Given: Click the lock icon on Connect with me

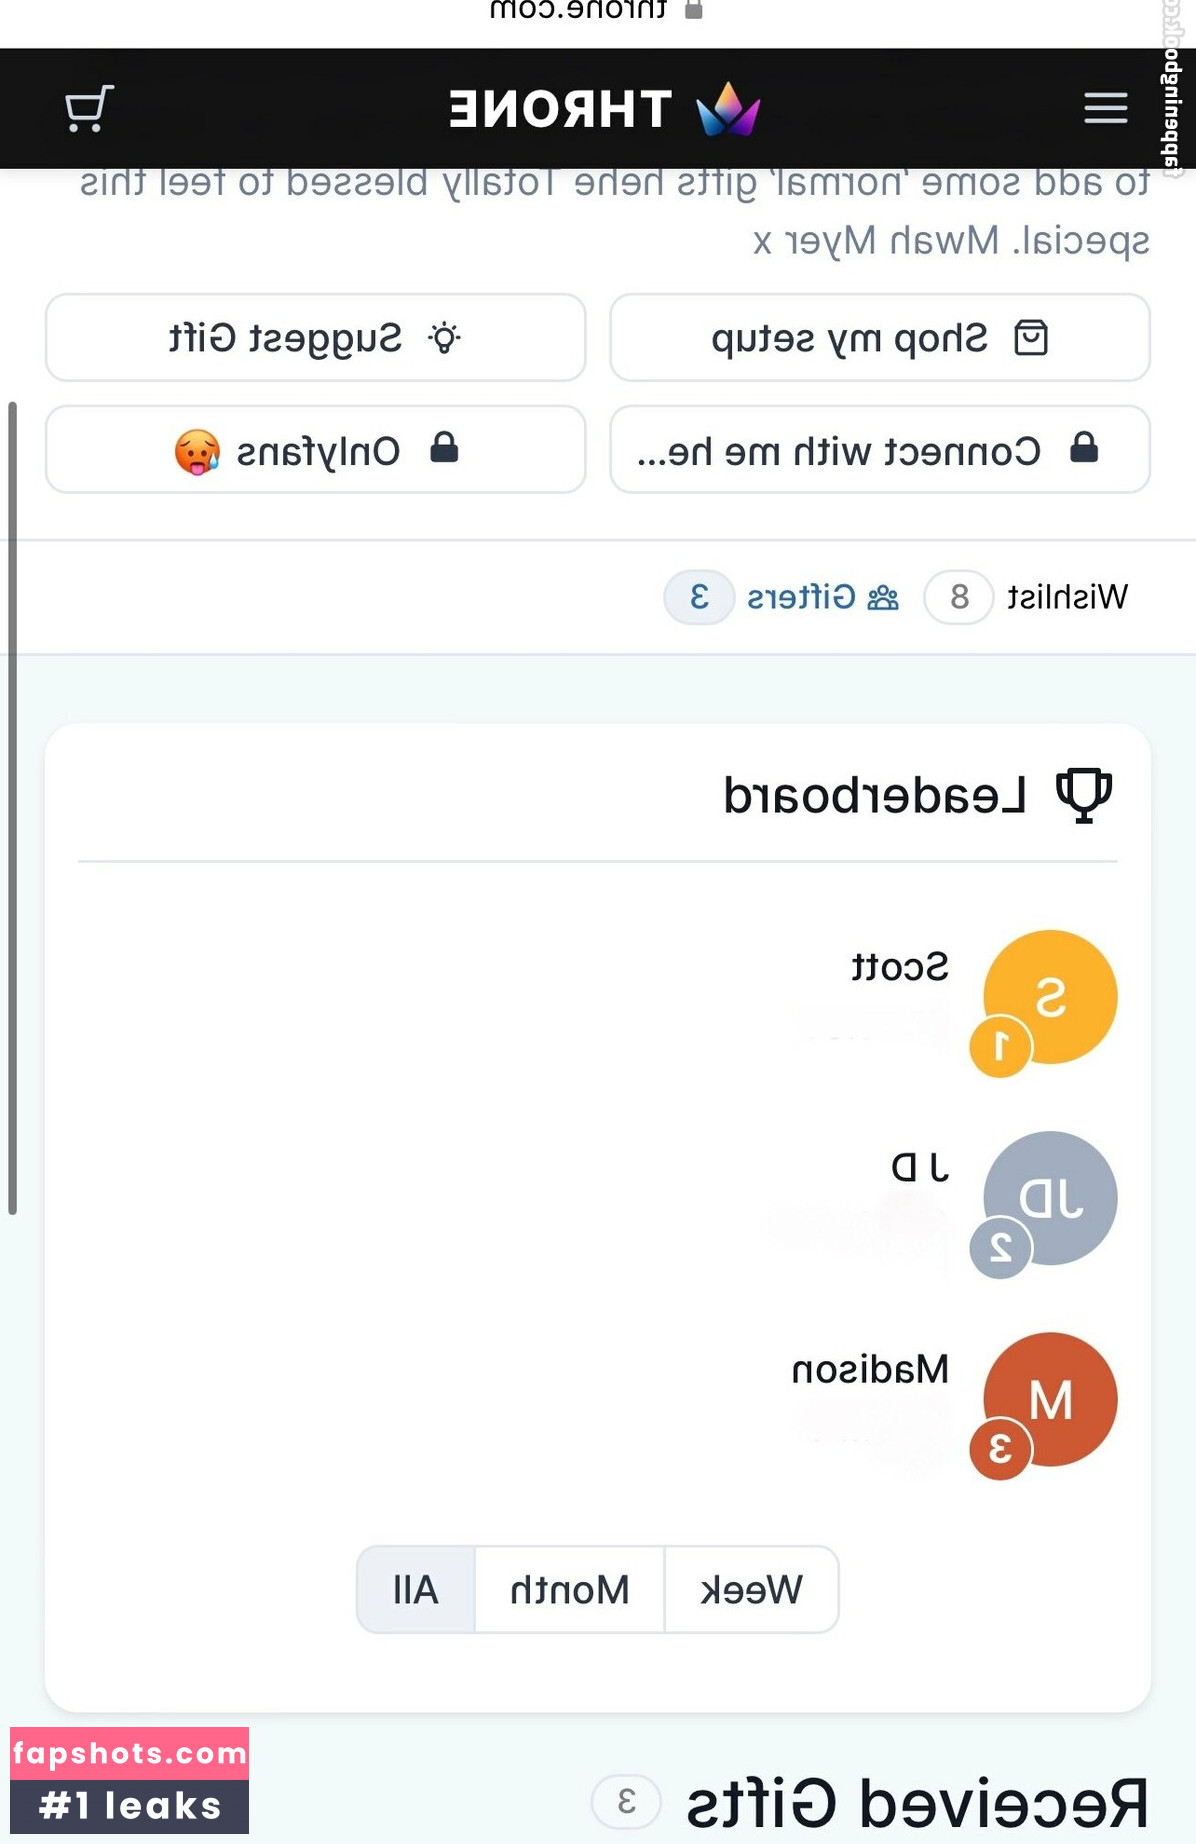Looking at the screenshot, I should pos(1084,448).
